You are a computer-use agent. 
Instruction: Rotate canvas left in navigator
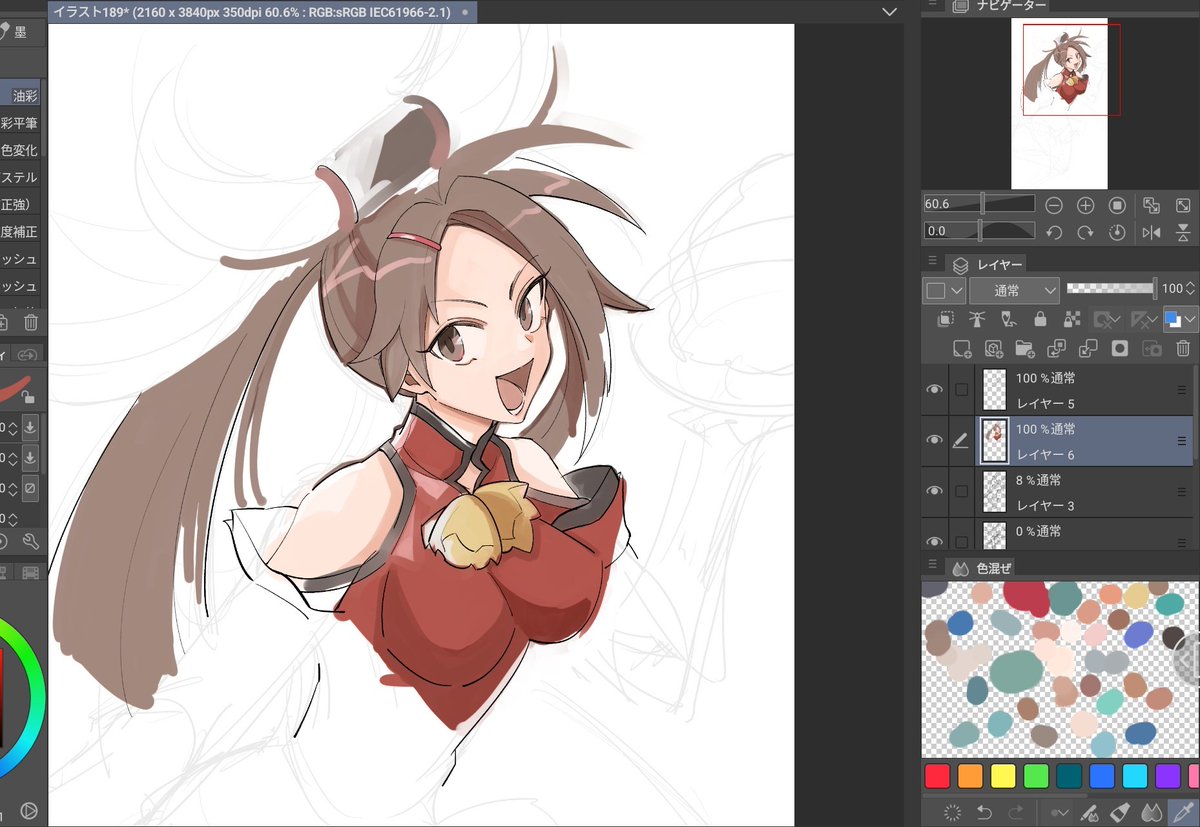coord(1054,232)
